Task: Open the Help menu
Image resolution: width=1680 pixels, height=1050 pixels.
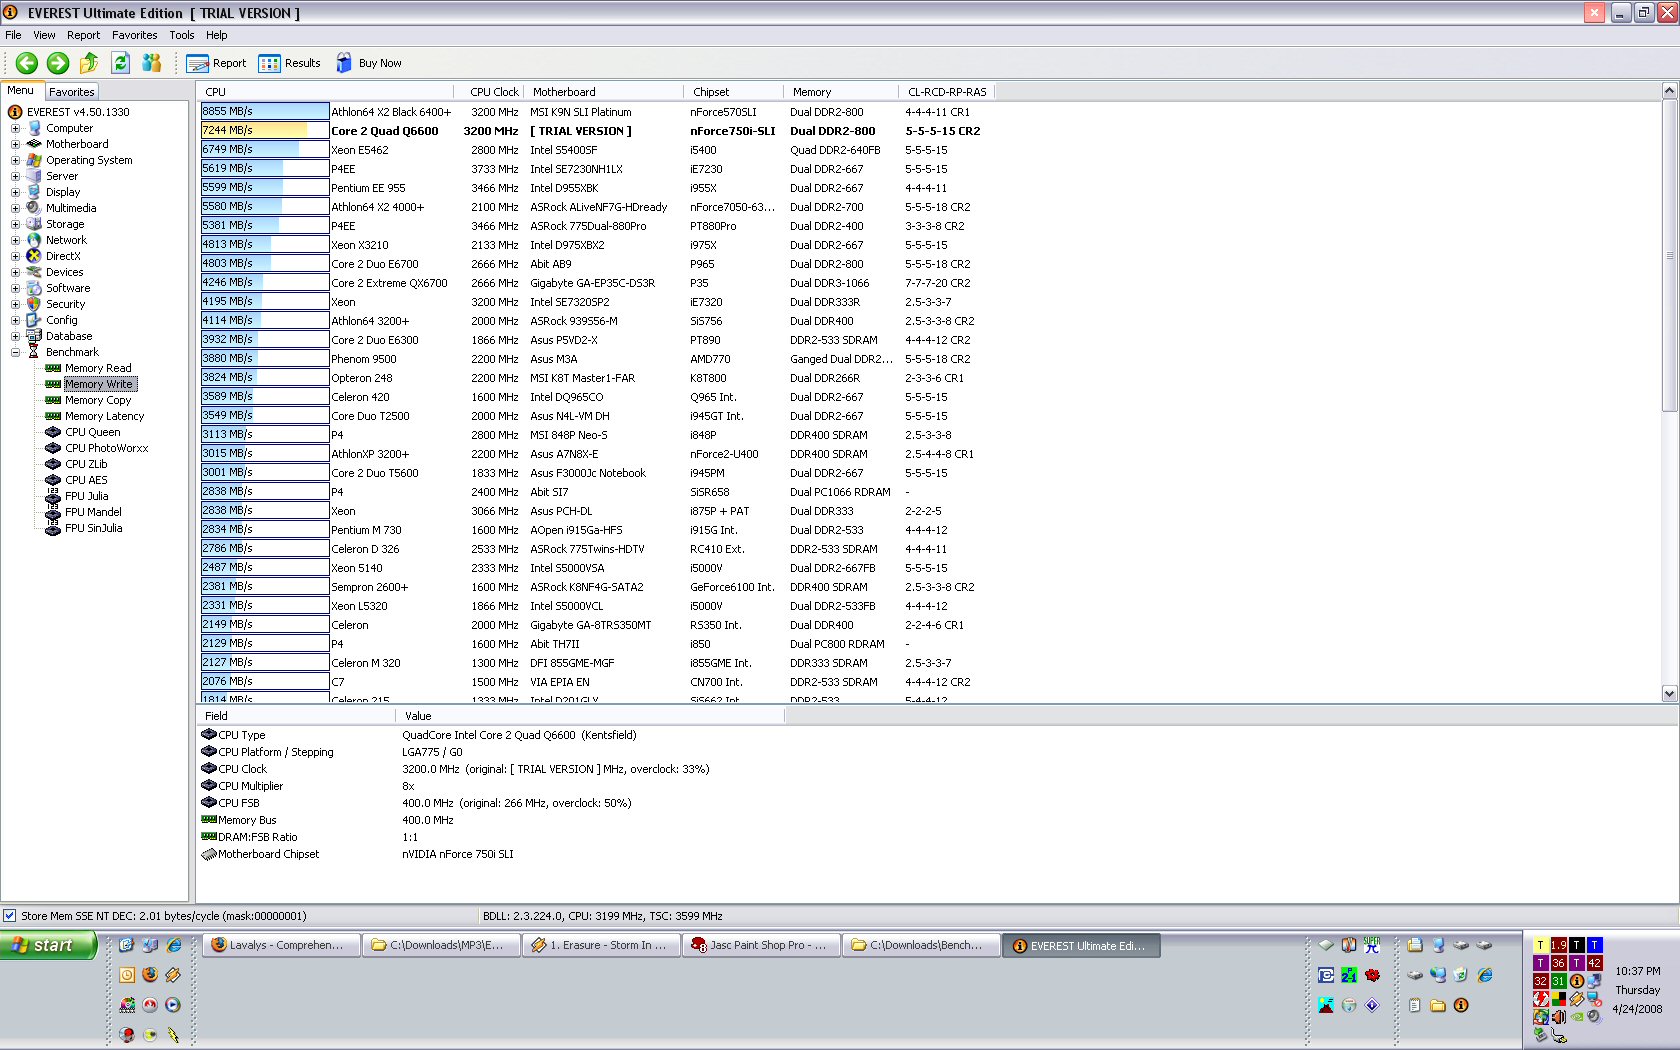Action: tap(216, 35)
